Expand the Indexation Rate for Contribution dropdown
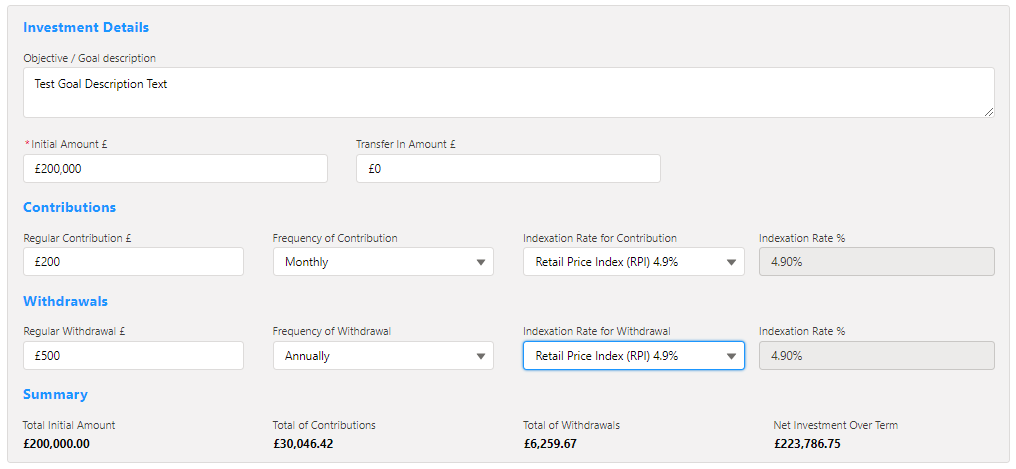 pos(633,262)
